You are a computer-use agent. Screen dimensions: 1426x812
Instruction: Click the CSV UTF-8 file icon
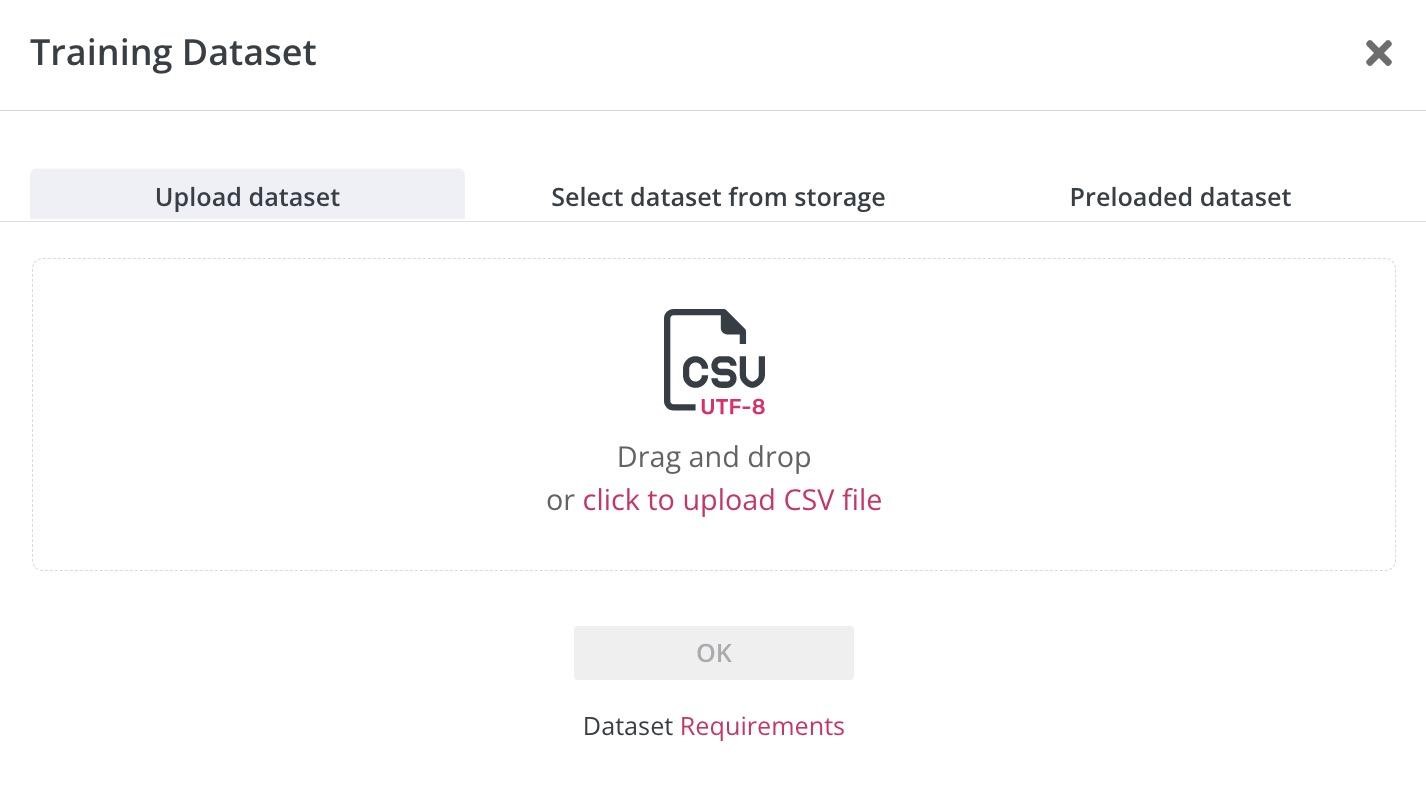(714, 360)
